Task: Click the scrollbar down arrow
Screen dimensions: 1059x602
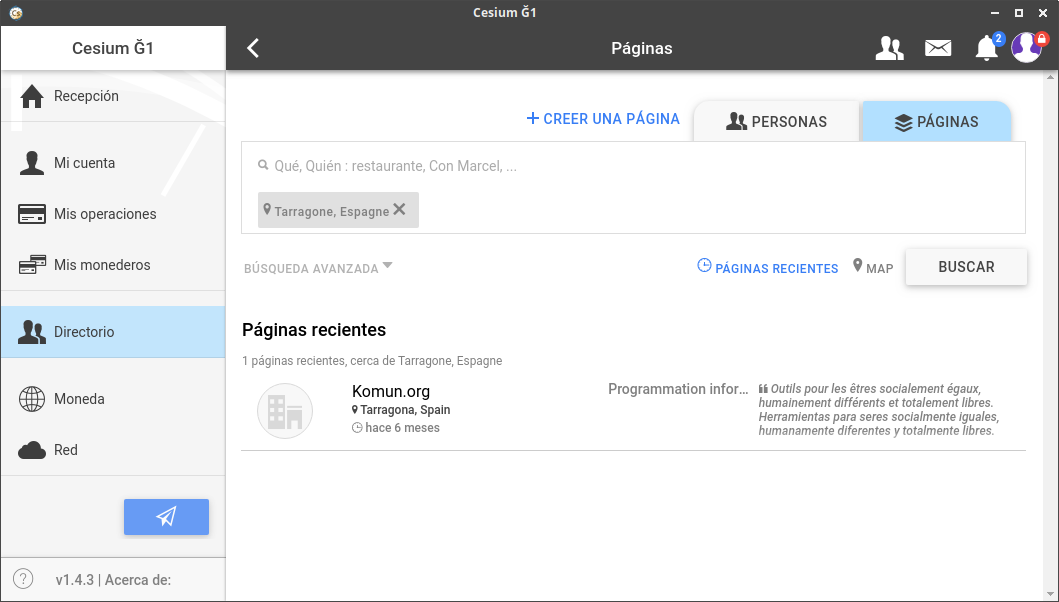Action: (x=1048, y=593)
